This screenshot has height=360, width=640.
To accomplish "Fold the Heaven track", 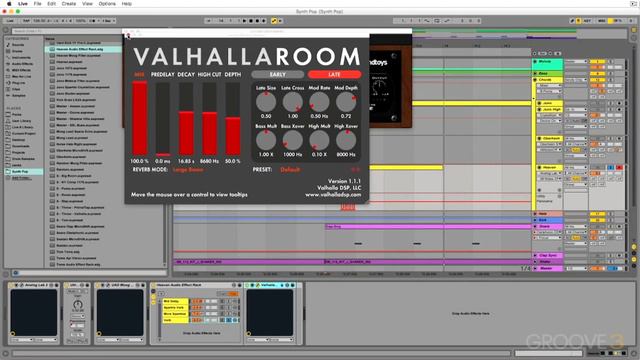I will pyautogui.click(x=539, y=167).
